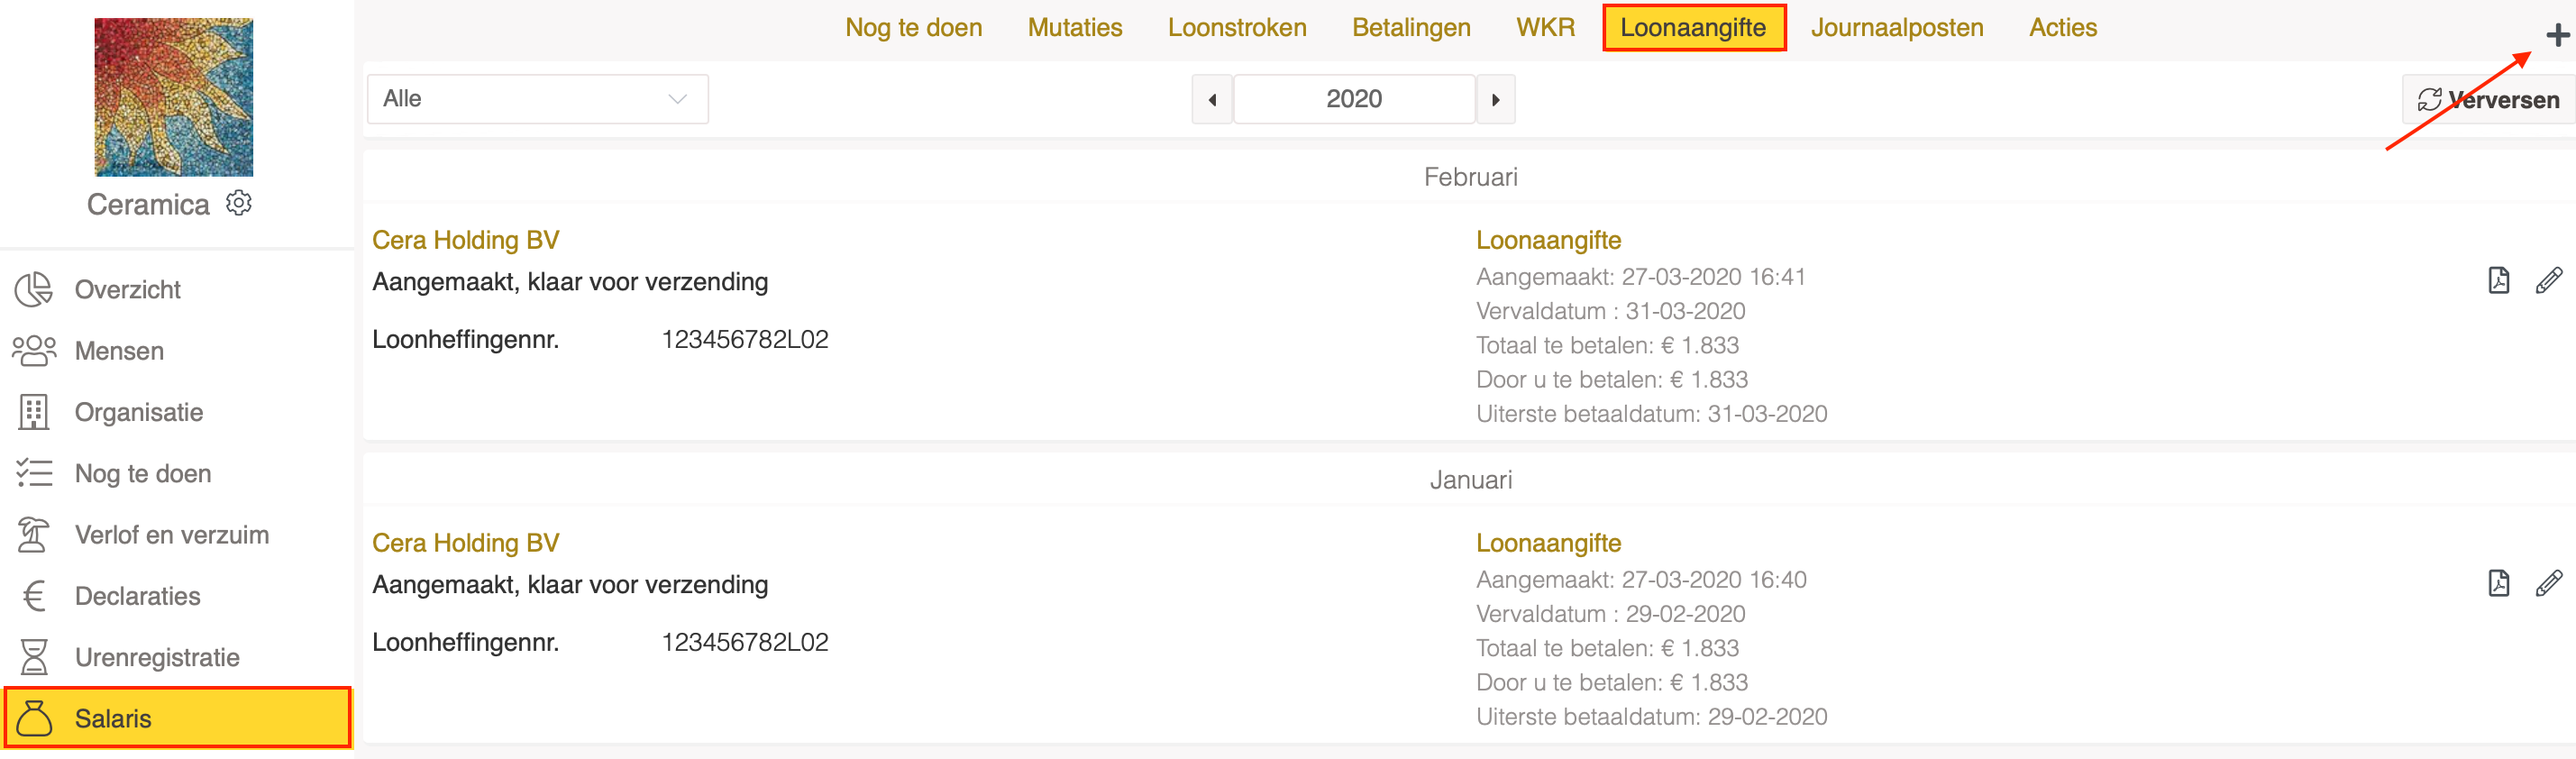Click 'Aangemaakt: 27-03-2020 16:40' text
This screenshot has height=759, width=2576.
click(1641, 580)
